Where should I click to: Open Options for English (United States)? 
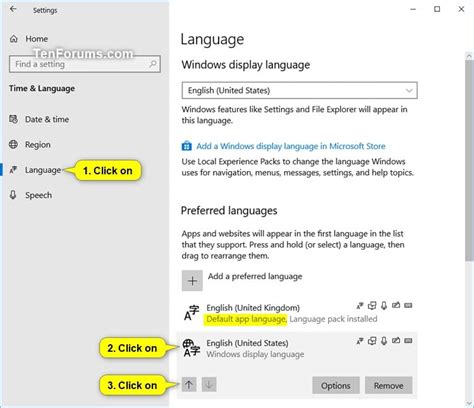(x=336, y=385)
